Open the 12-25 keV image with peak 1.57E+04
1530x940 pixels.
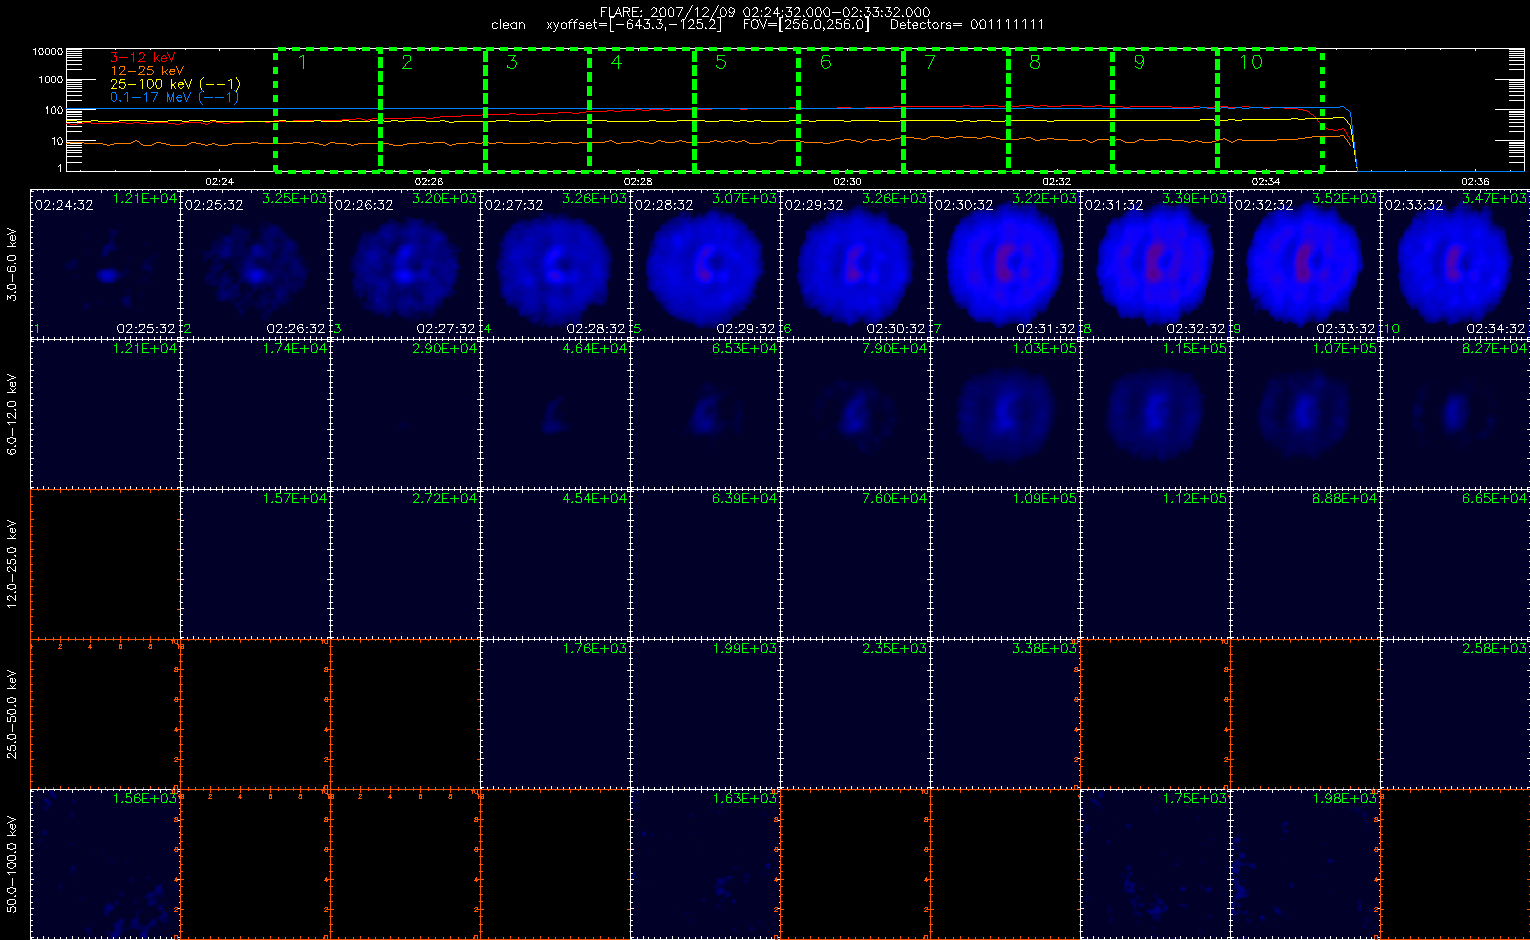(x=256, y=564)
